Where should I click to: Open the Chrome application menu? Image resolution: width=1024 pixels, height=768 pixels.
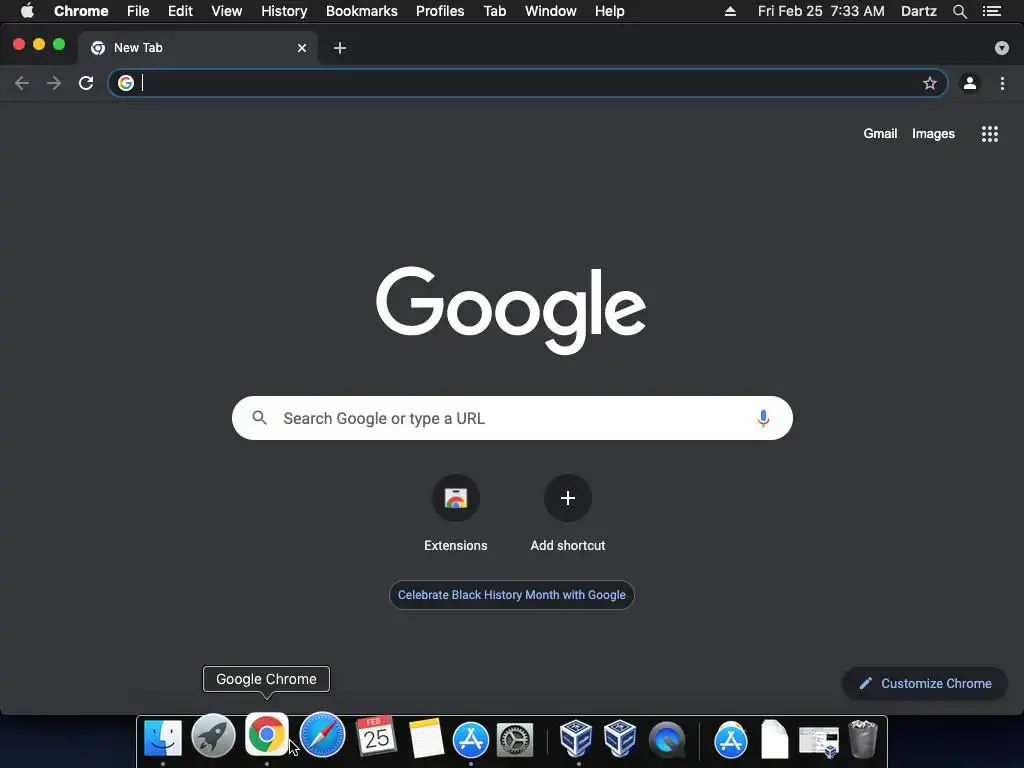pyautogui.click(x=81, y=11)
